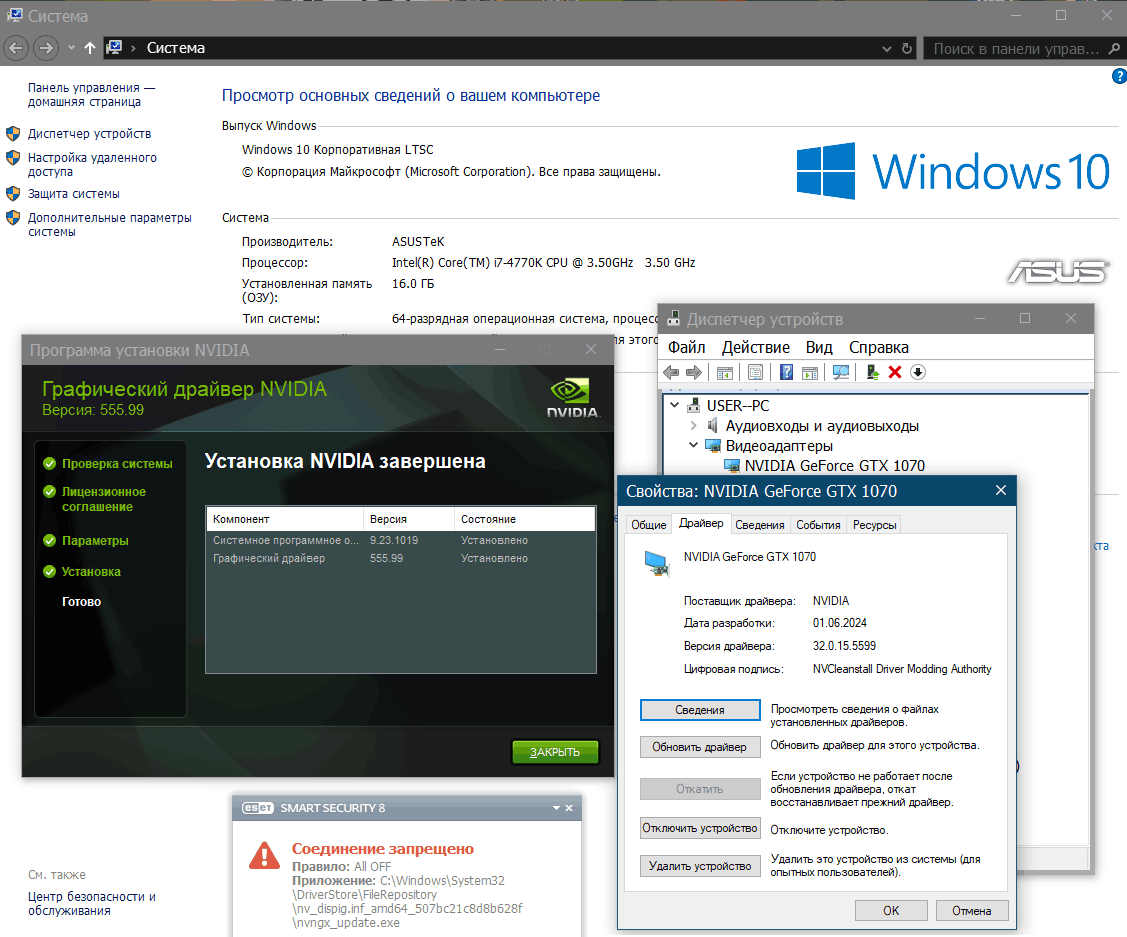Scan for hardware changes in Device Manager

840,372
